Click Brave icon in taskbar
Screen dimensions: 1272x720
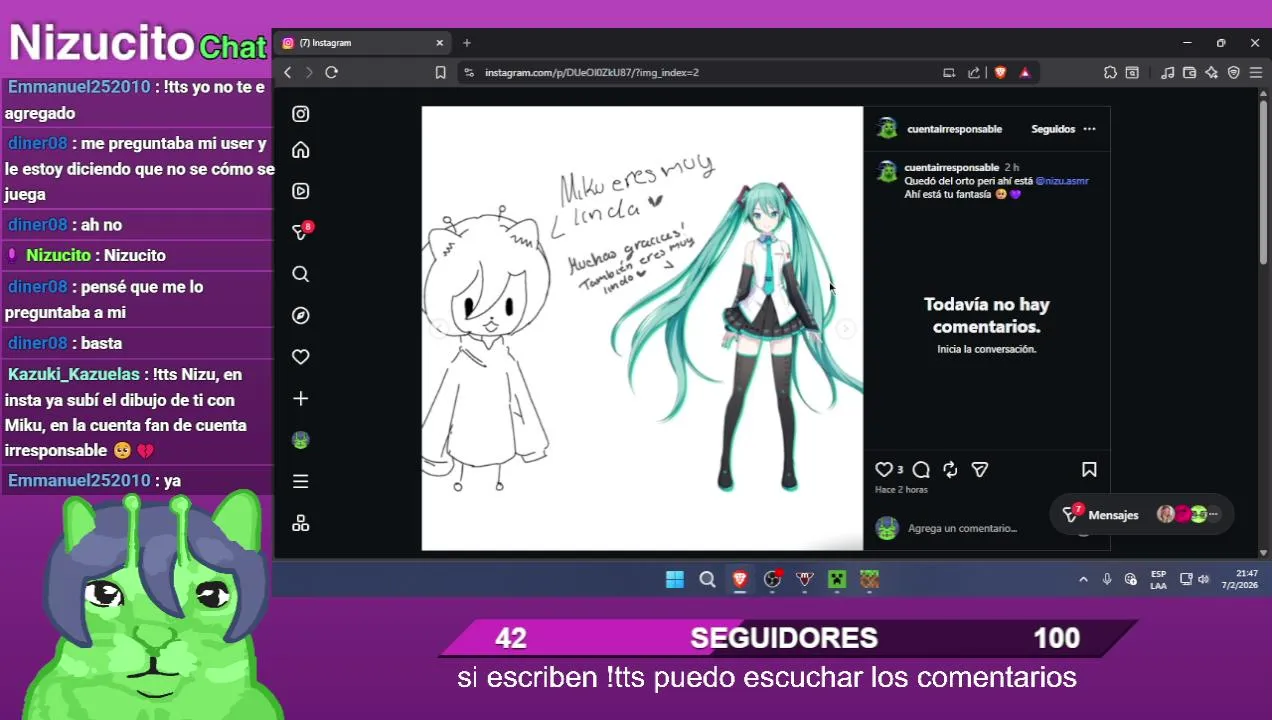[740, 580]
